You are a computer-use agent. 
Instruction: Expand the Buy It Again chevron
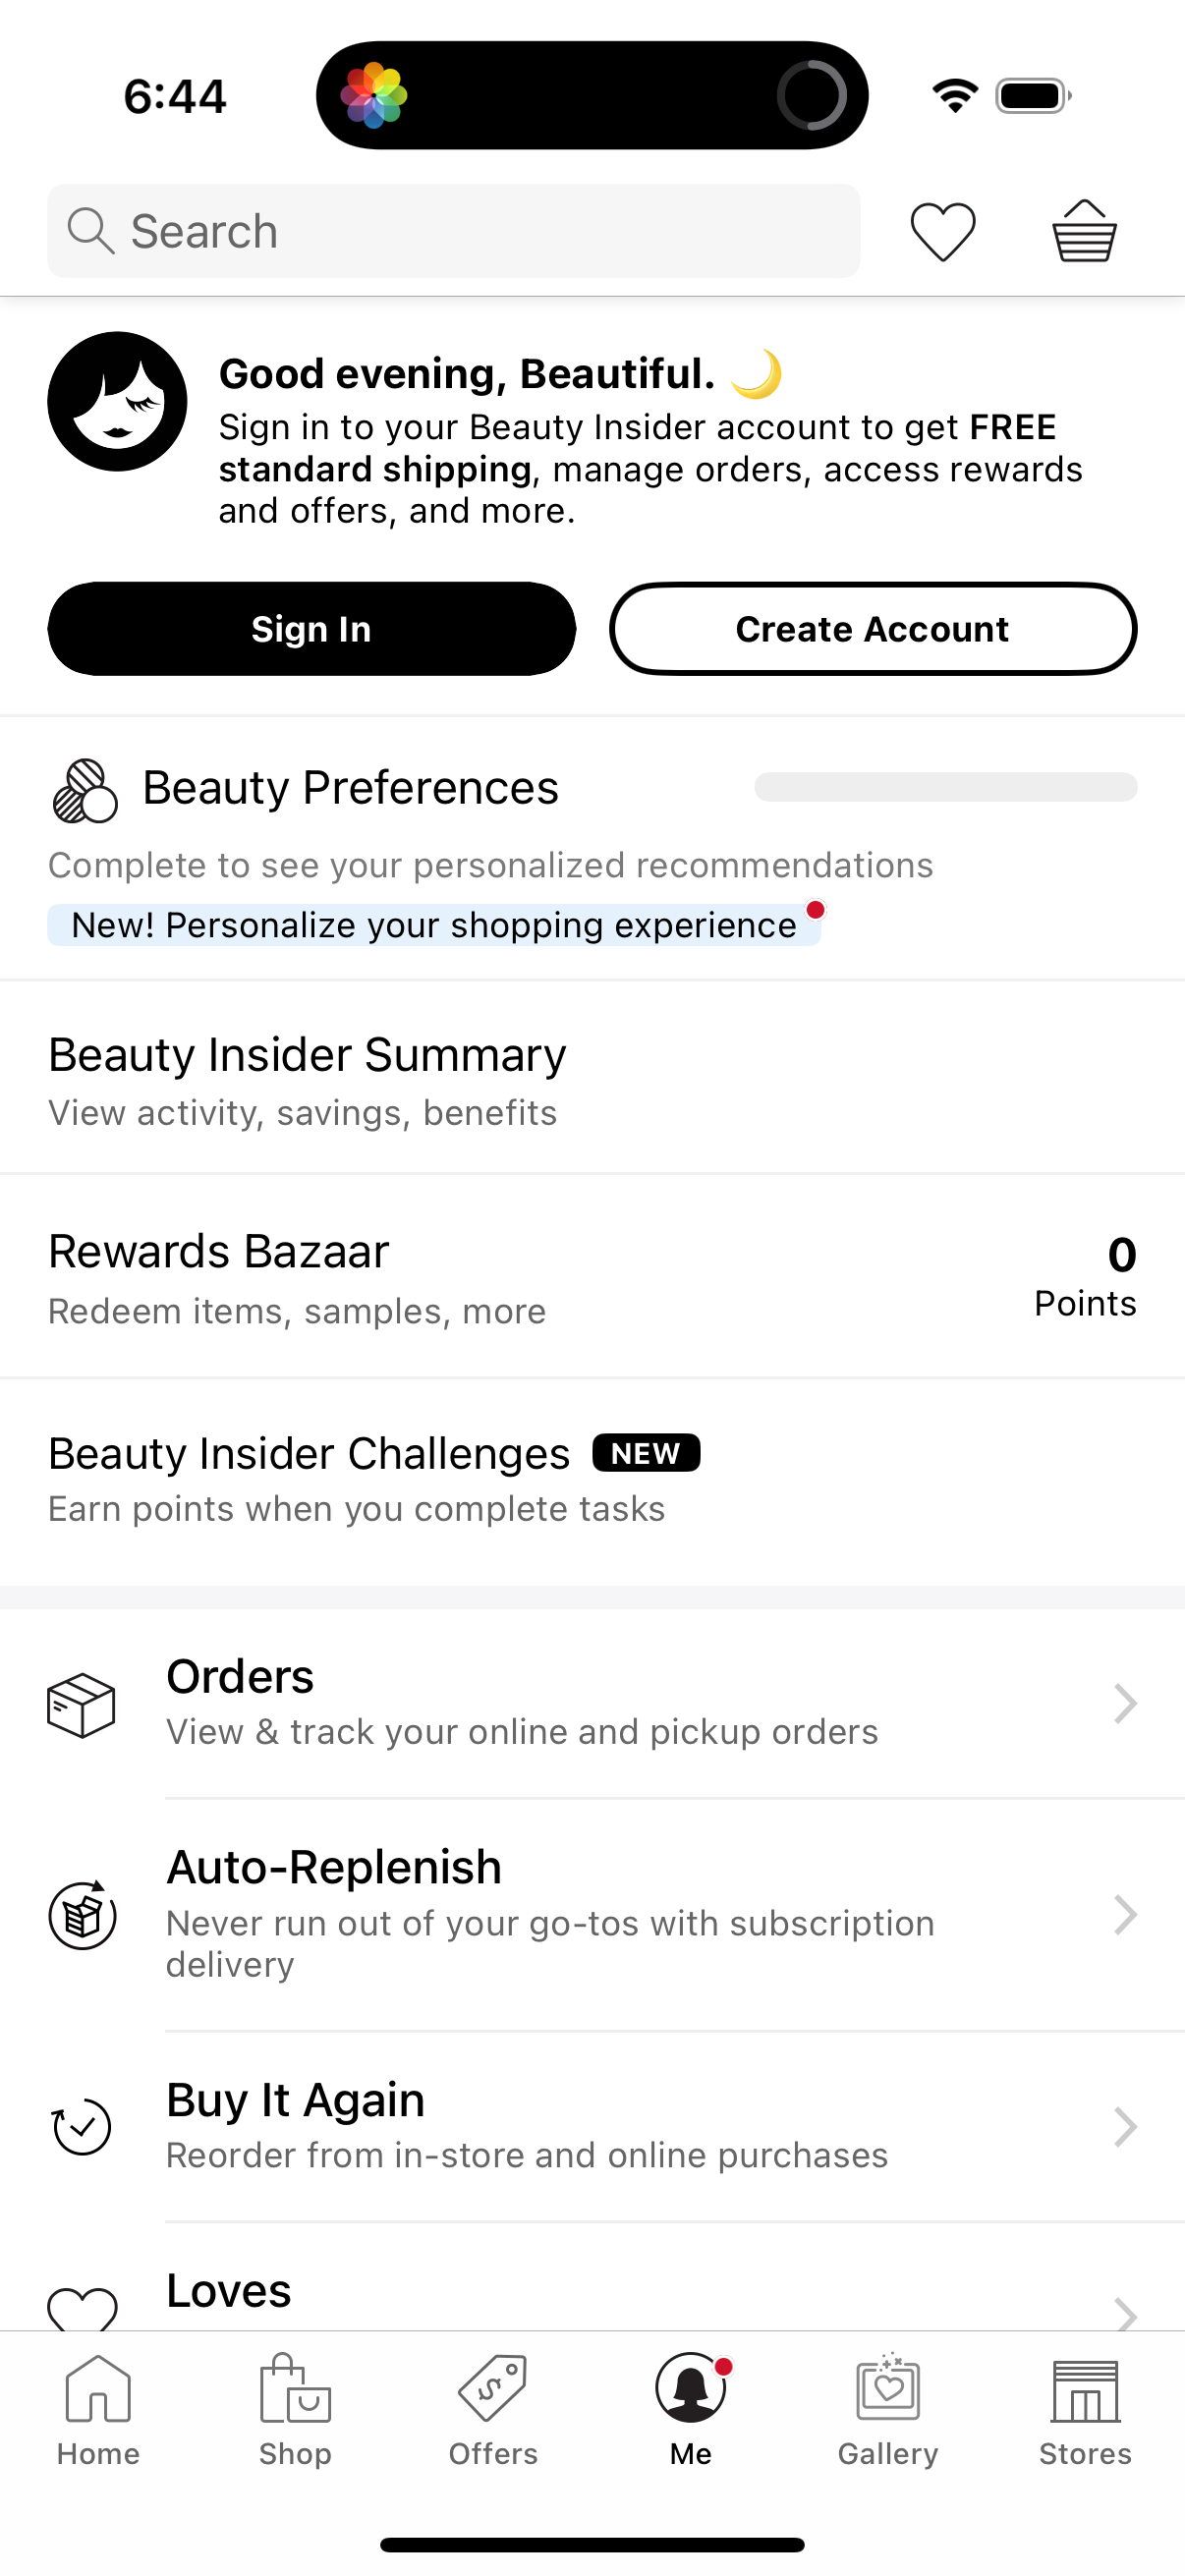[1124, 2127]
